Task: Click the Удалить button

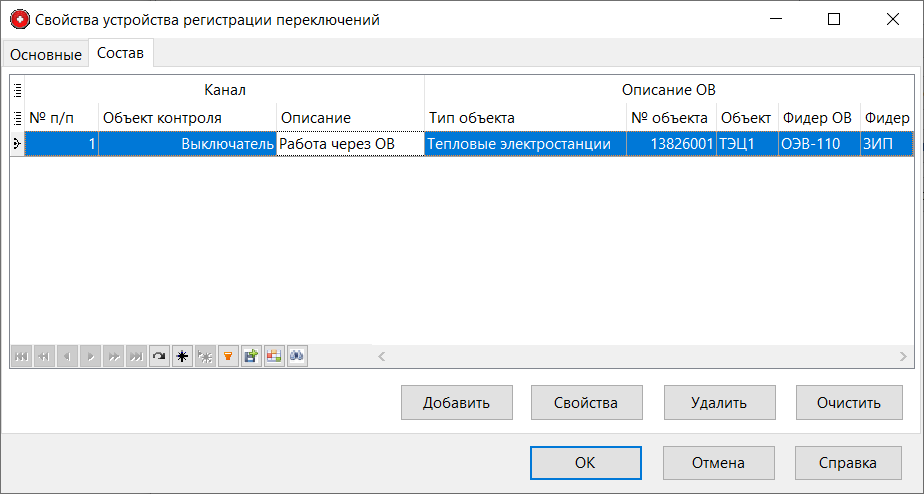Action: (718, 403)
